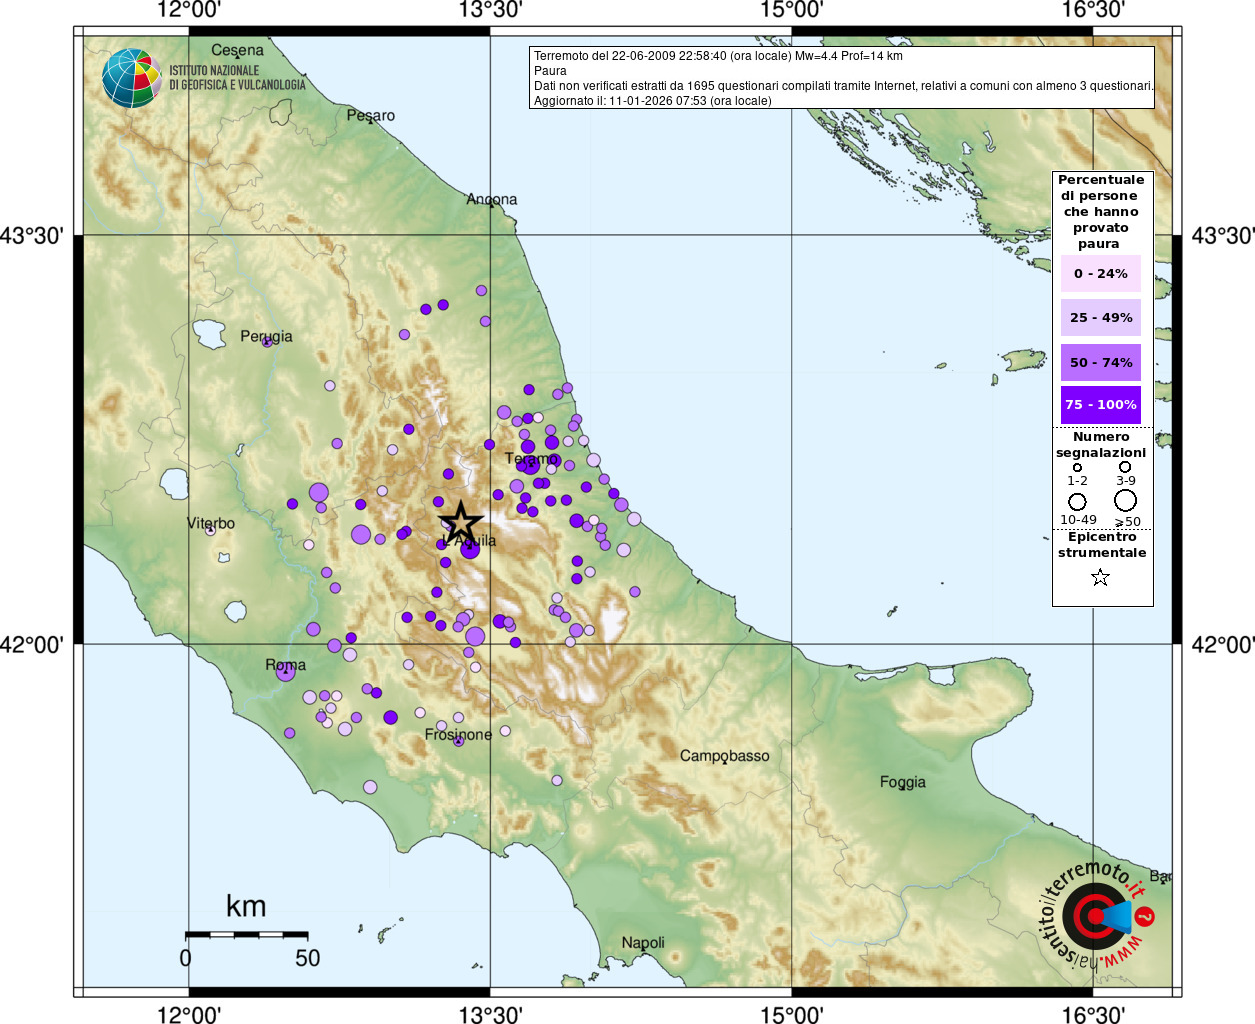Click the 'Dati non verificati' questionnaire text

[843, 86]
